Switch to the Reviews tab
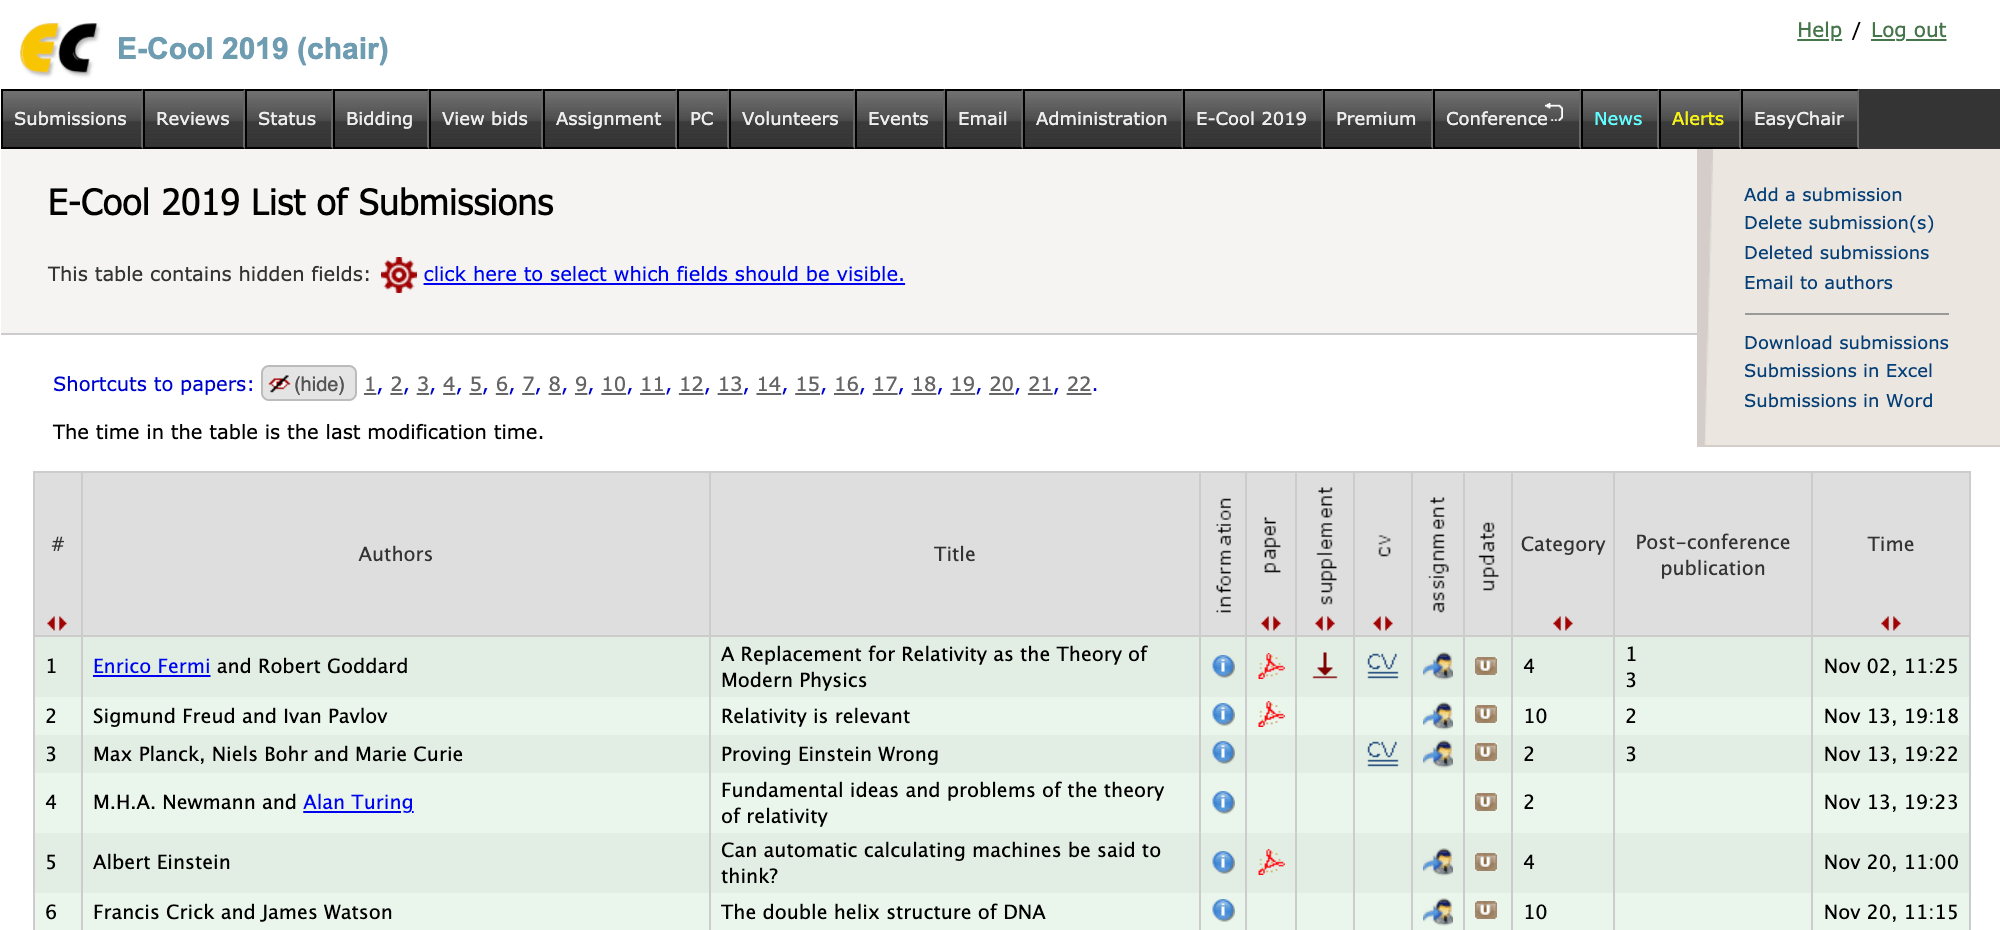 click(x=192, y=119)
